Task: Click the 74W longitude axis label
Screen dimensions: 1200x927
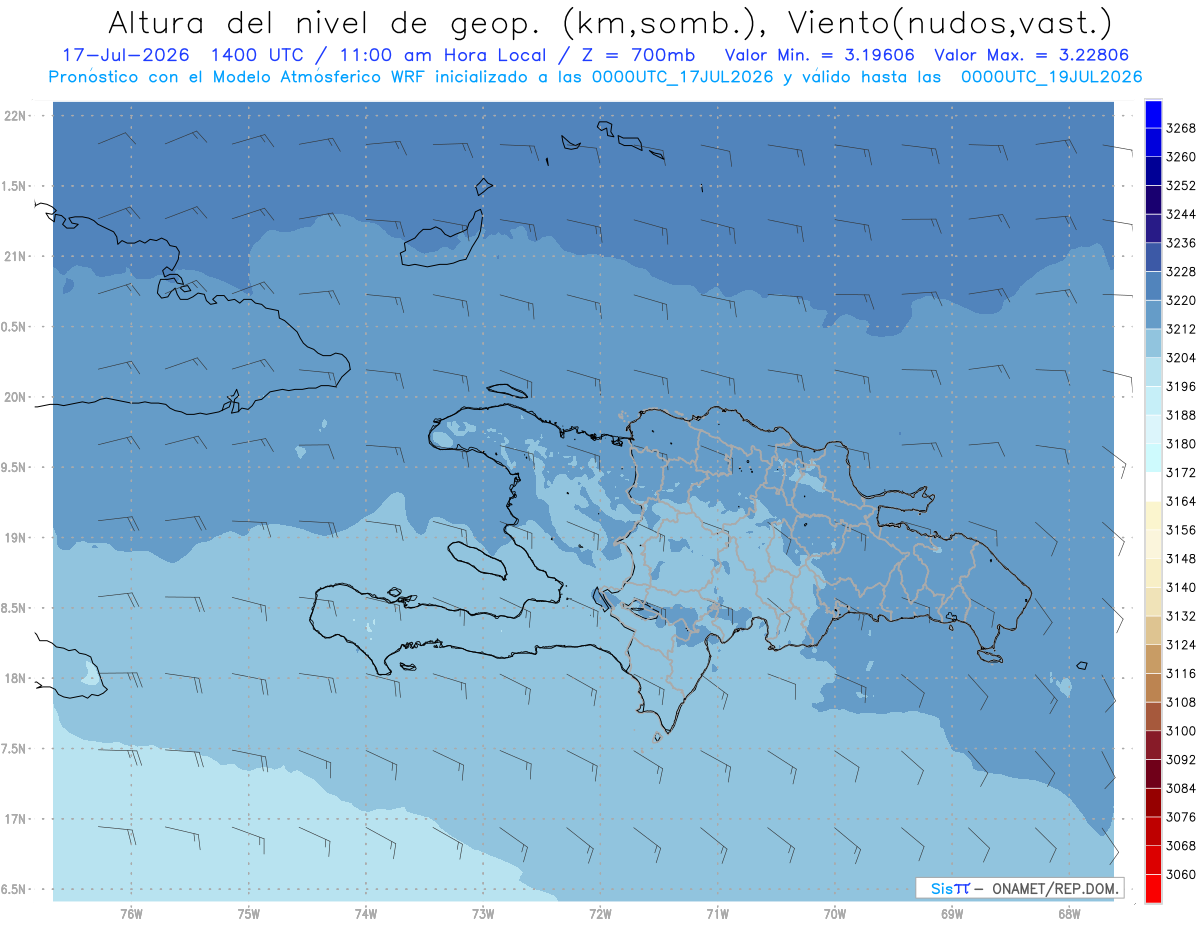Action: pyautogui.click(x=366, y=914)
